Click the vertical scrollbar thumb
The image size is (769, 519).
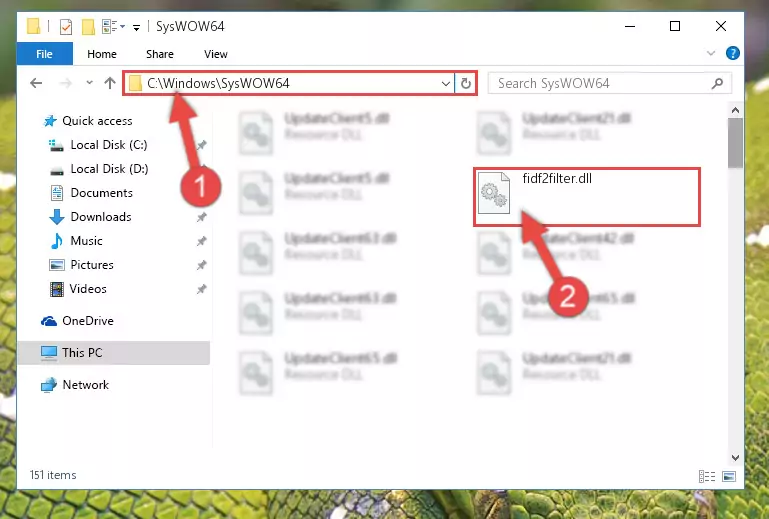coord(735,143)
